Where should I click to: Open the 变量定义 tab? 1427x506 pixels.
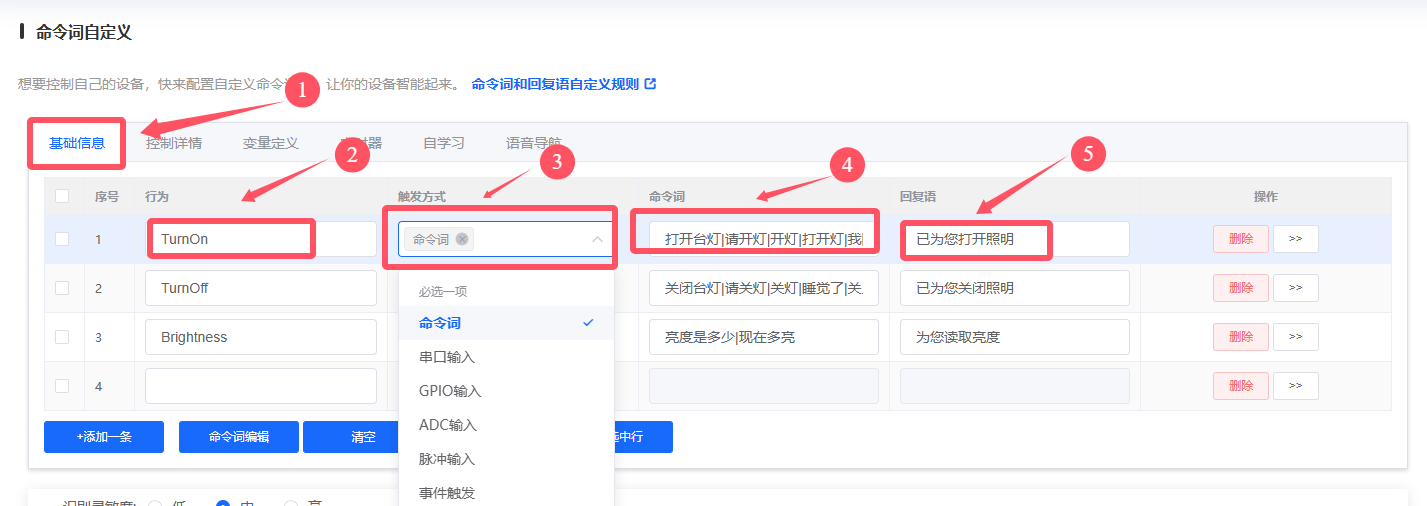pyautogui.click(x=270, y=143)
